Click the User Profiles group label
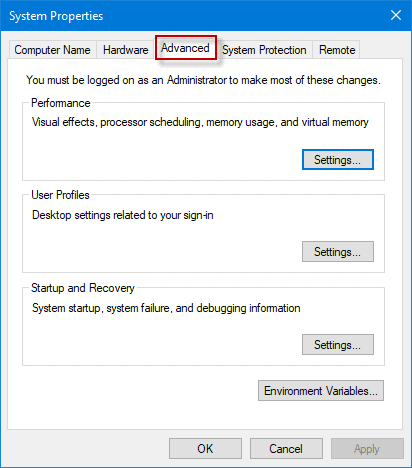This screenshot has height=468, width=412. pos(60,195)
